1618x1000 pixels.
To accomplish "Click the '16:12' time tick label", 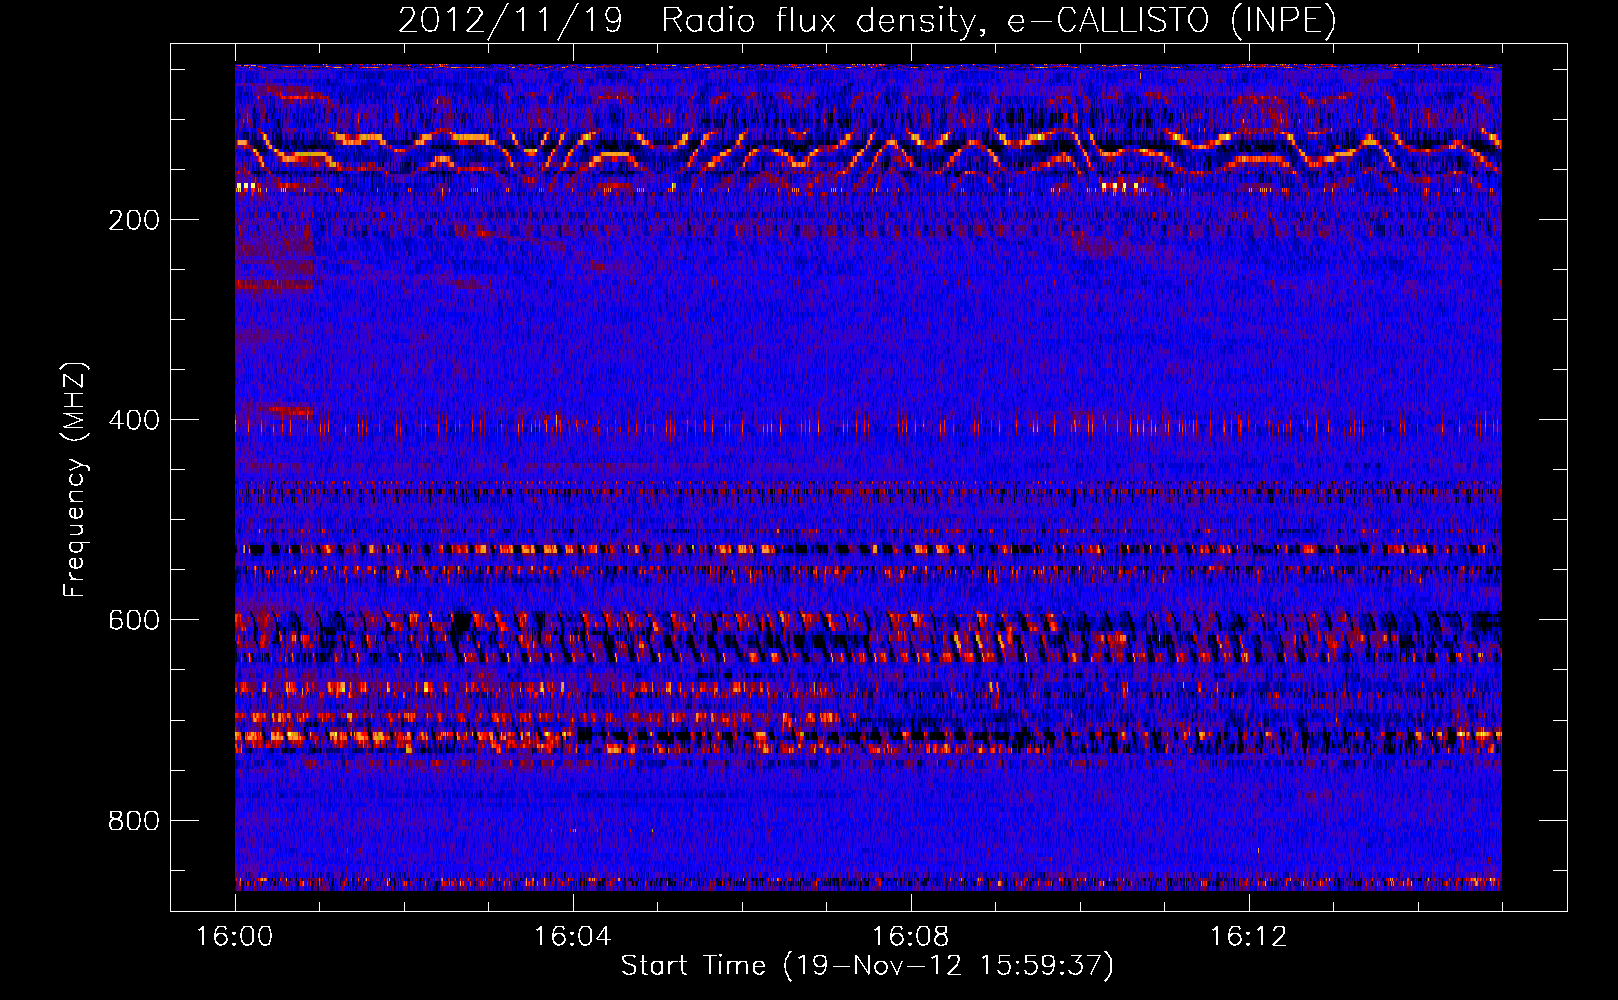I will [1248, 936].
